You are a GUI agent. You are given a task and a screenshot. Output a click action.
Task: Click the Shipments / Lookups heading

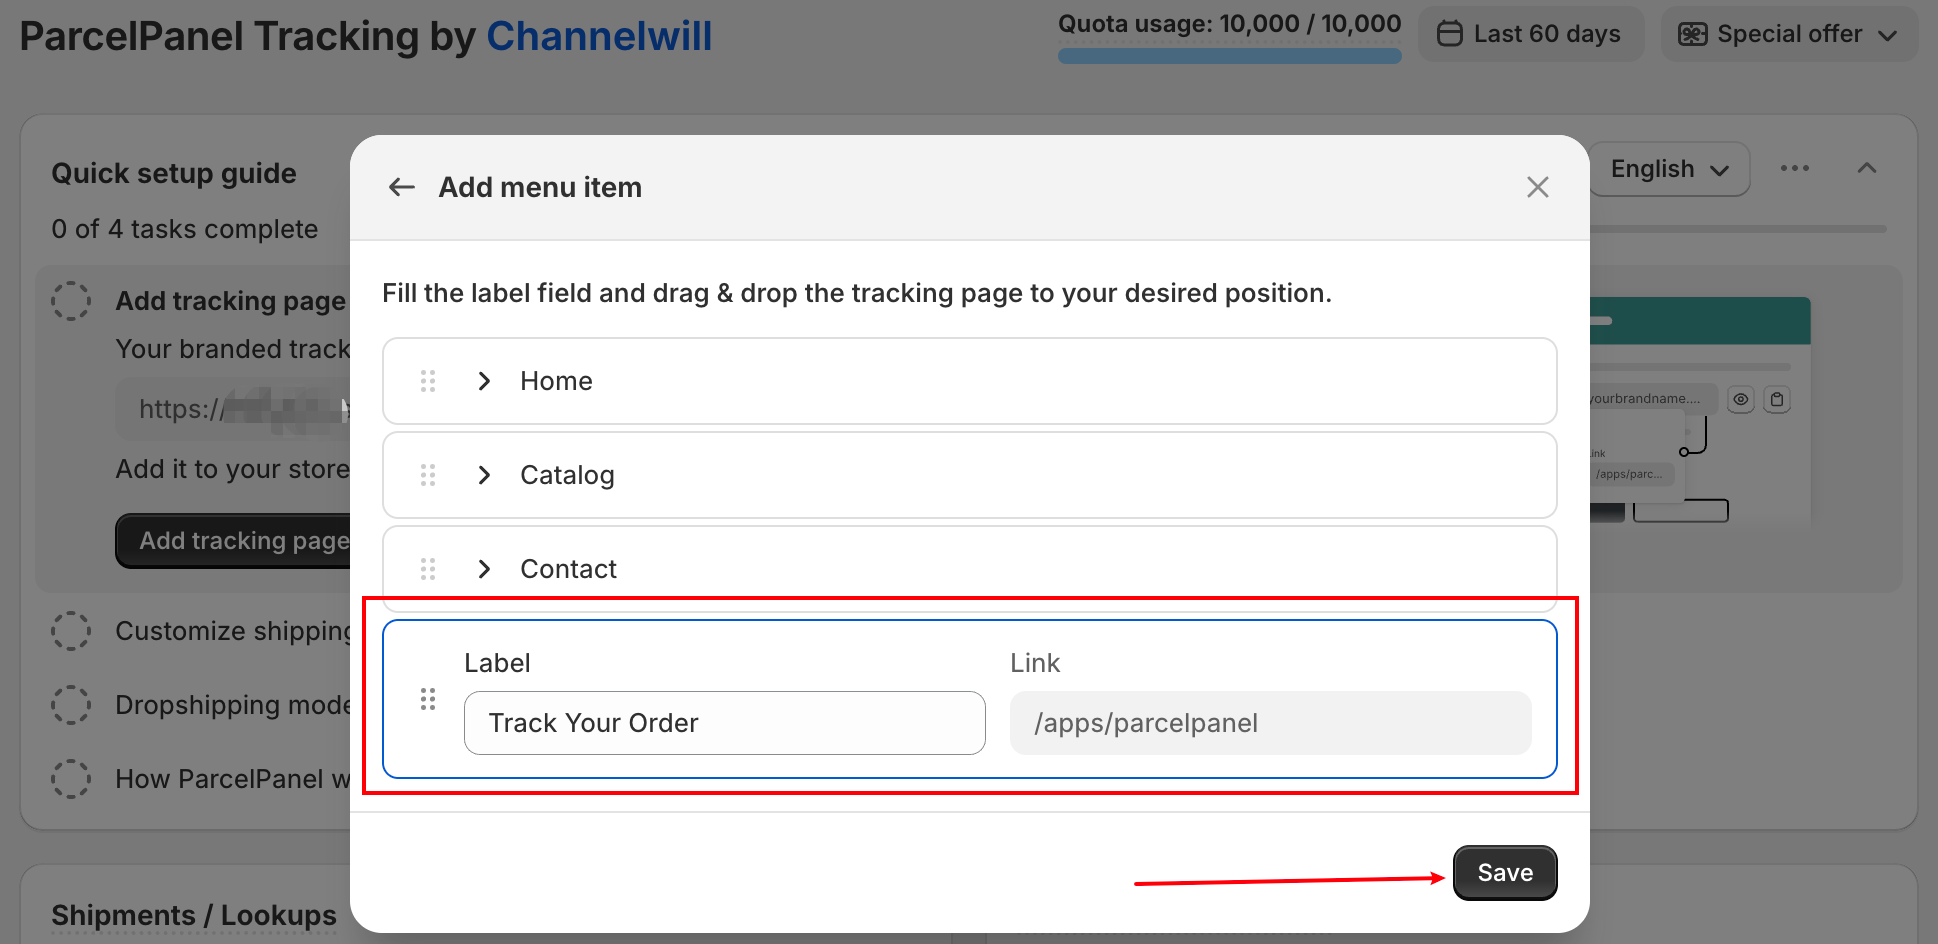194,915
